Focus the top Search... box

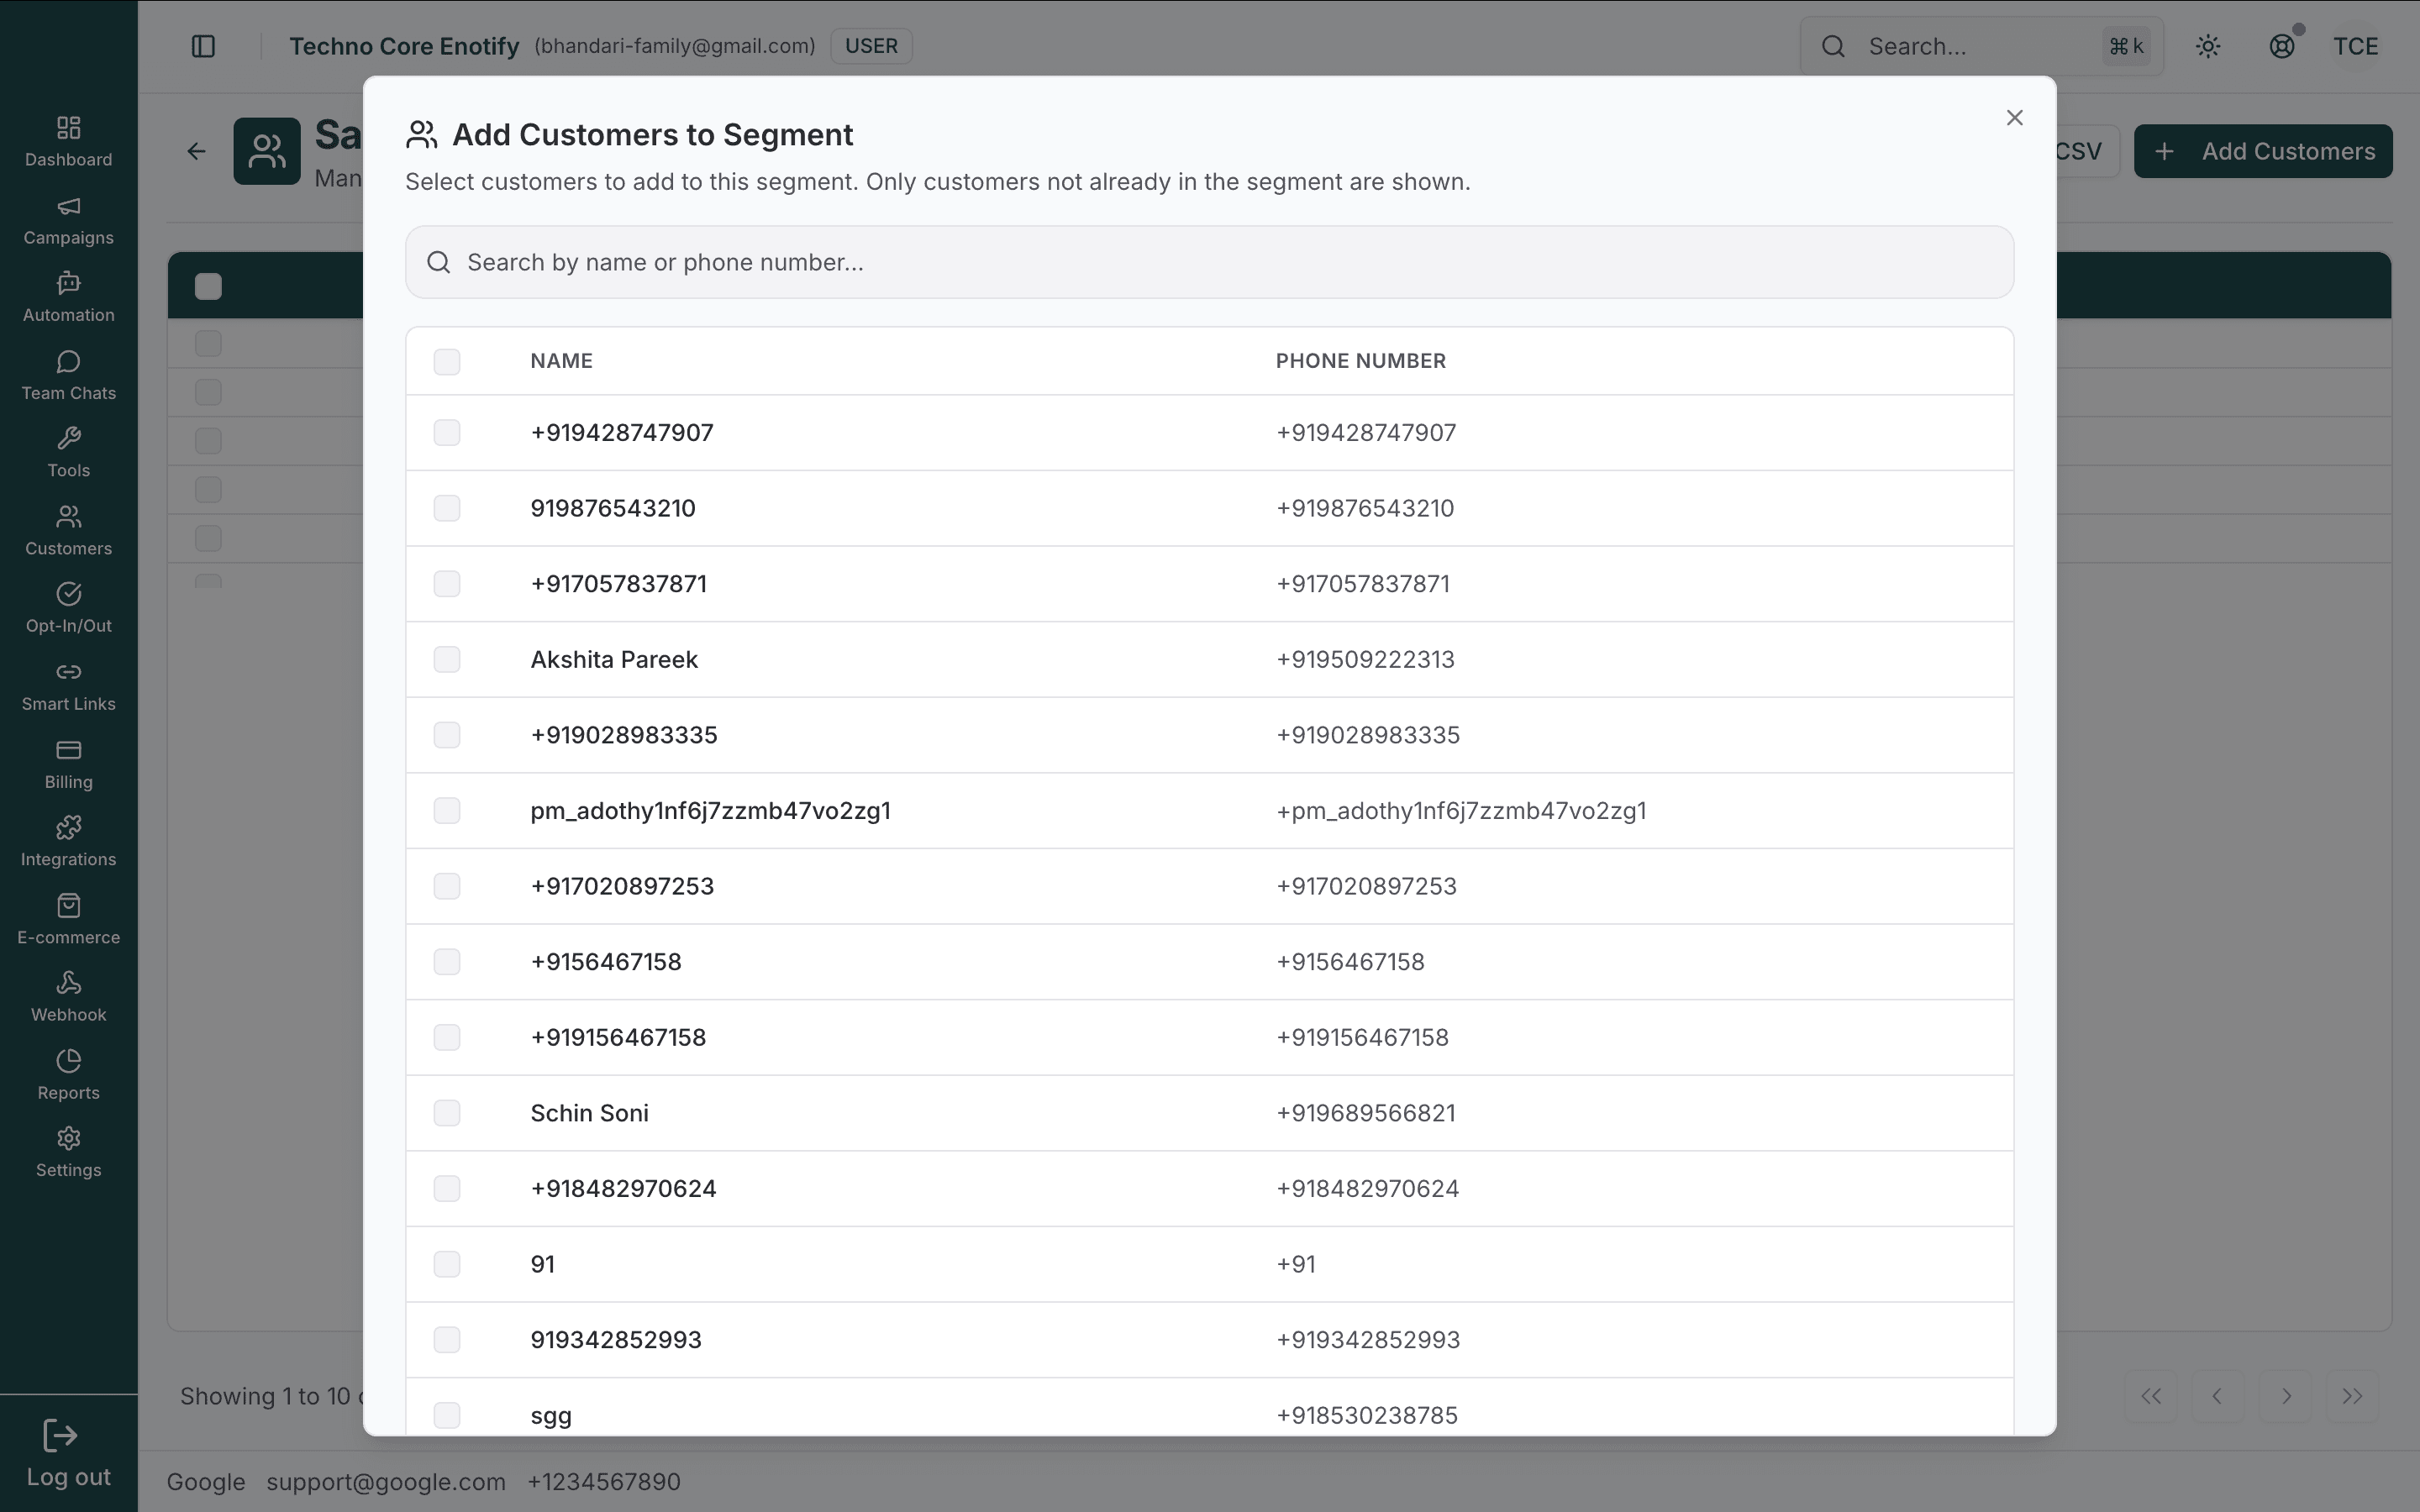pos(1981,46)
